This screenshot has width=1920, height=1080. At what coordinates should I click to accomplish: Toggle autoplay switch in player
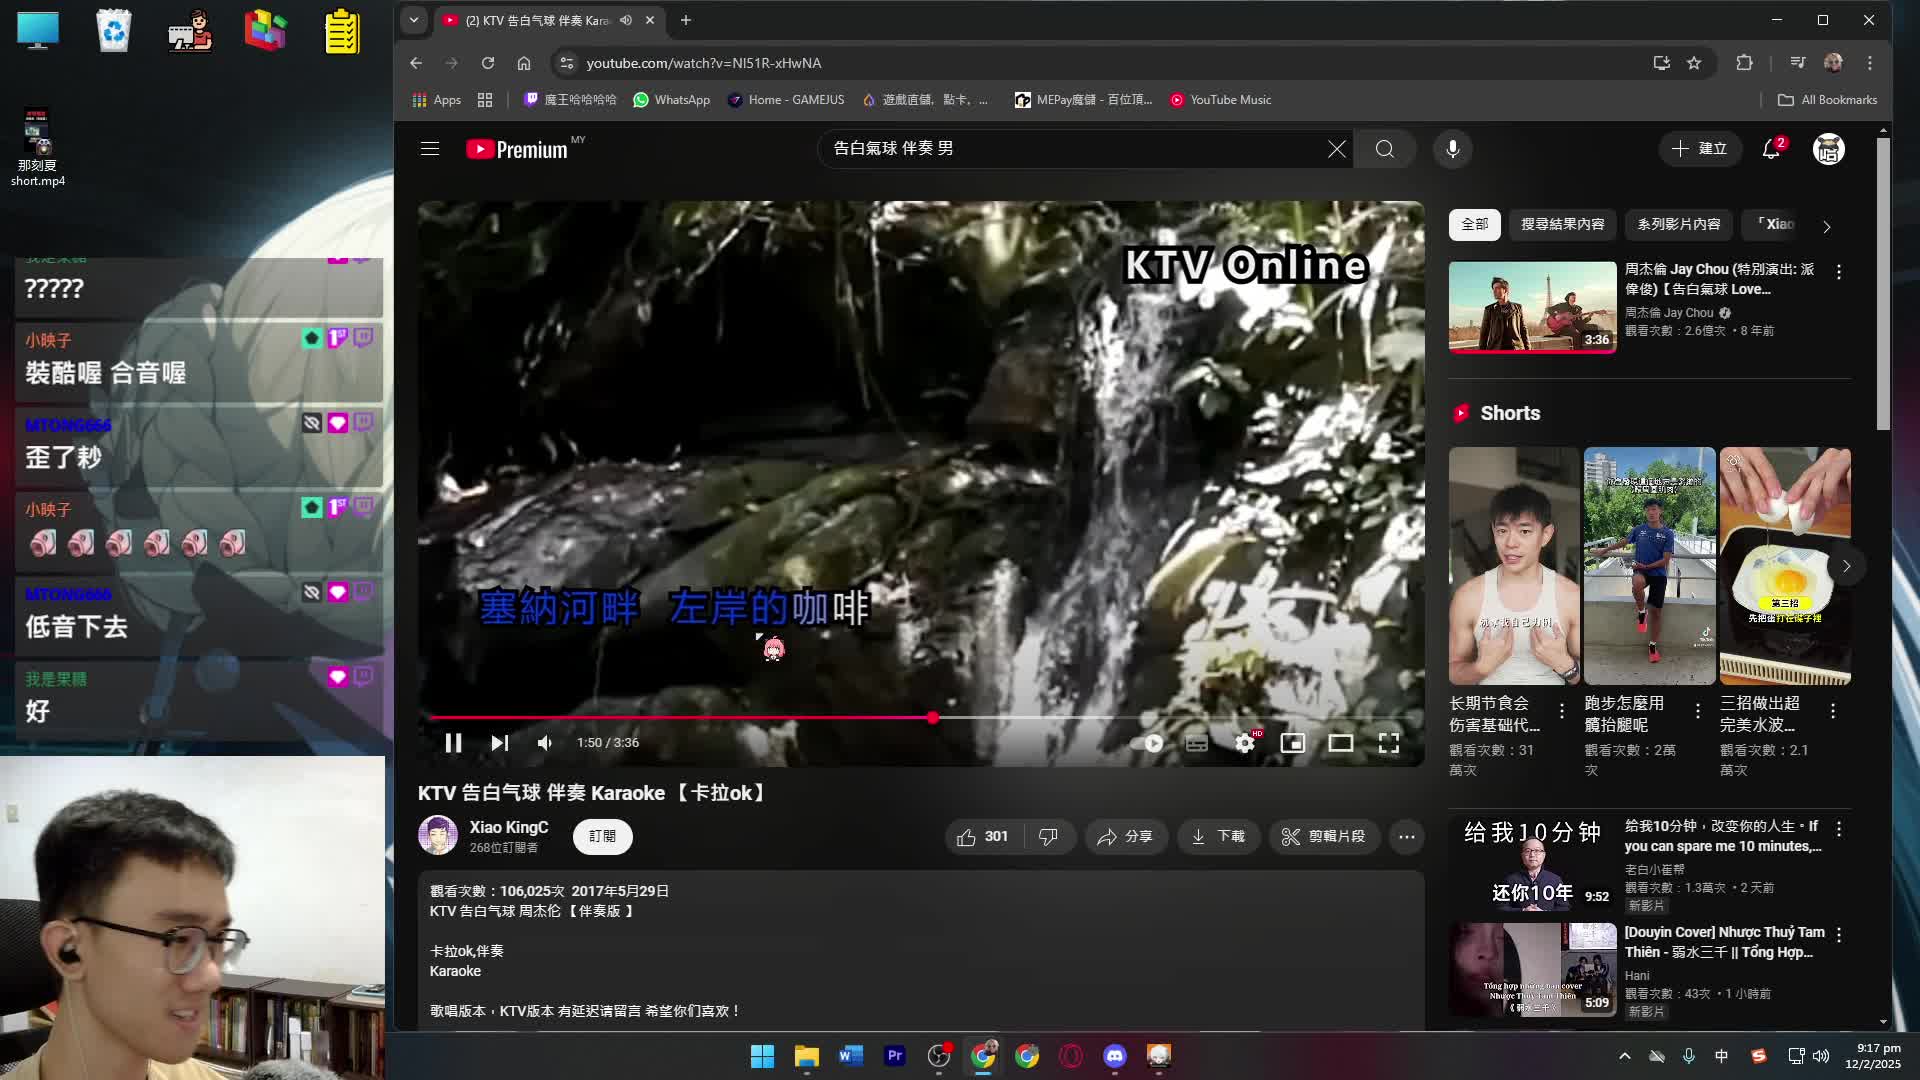point(1147,743)
